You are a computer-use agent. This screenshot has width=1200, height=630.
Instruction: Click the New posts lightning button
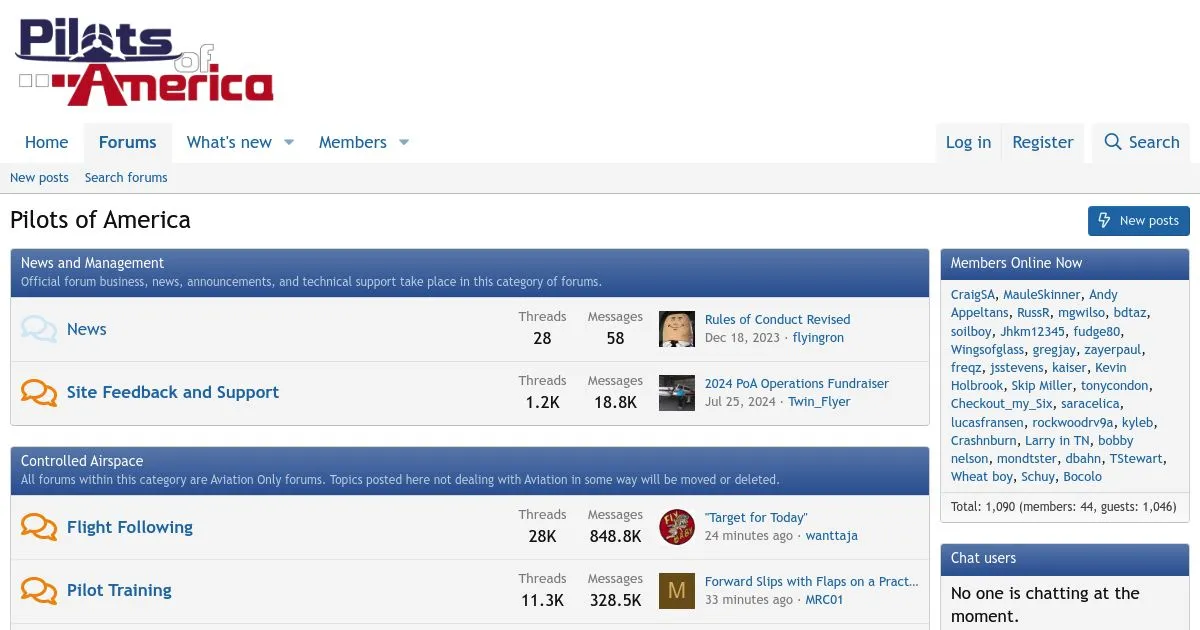pyautogui.click(x=1139, y=221)
